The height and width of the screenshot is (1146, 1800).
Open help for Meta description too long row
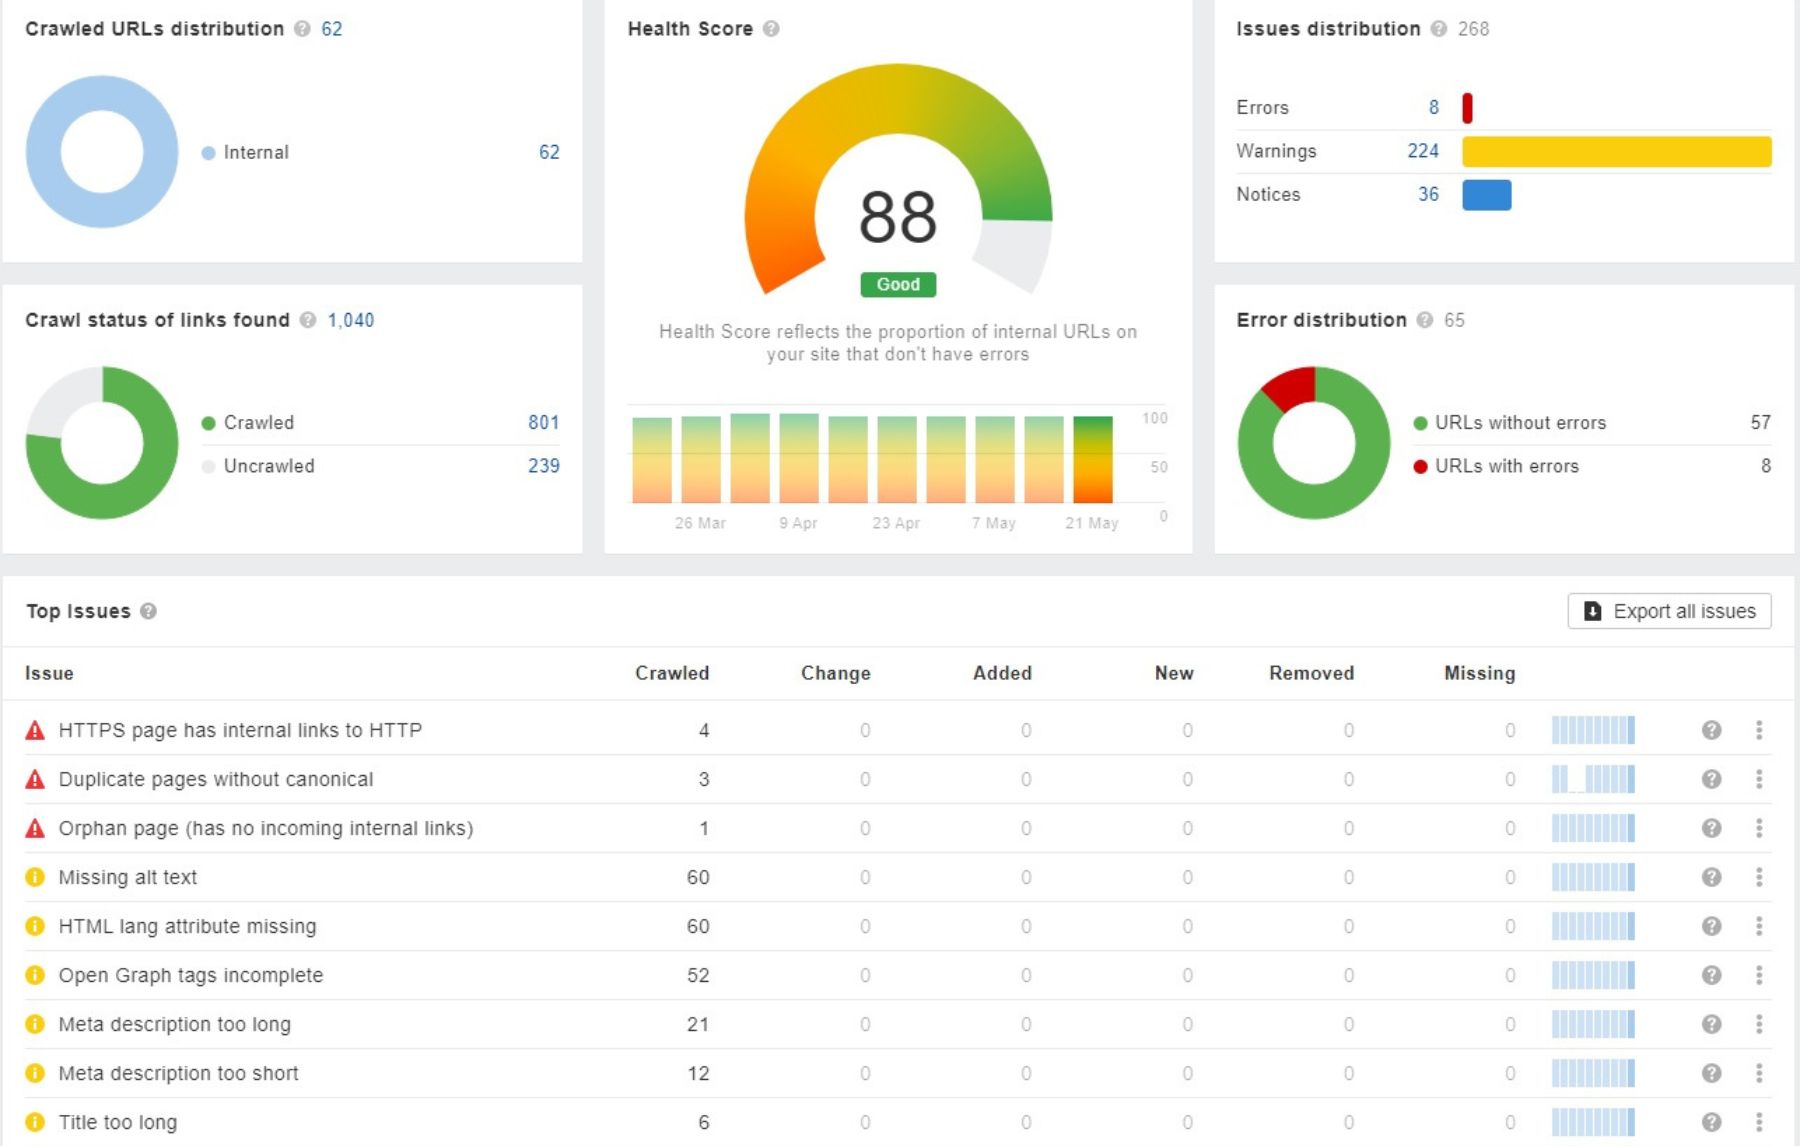pos(1711,1024)
